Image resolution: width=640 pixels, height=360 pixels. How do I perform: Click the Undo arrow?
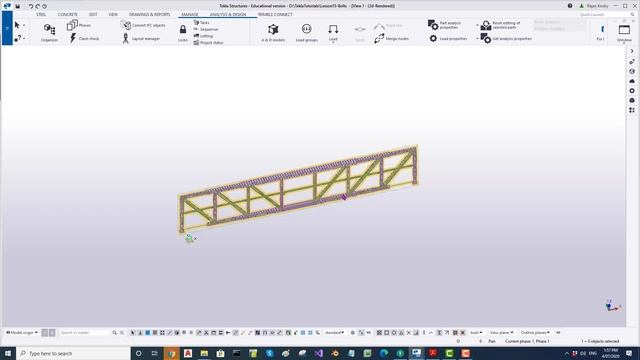tap(31, 6)
